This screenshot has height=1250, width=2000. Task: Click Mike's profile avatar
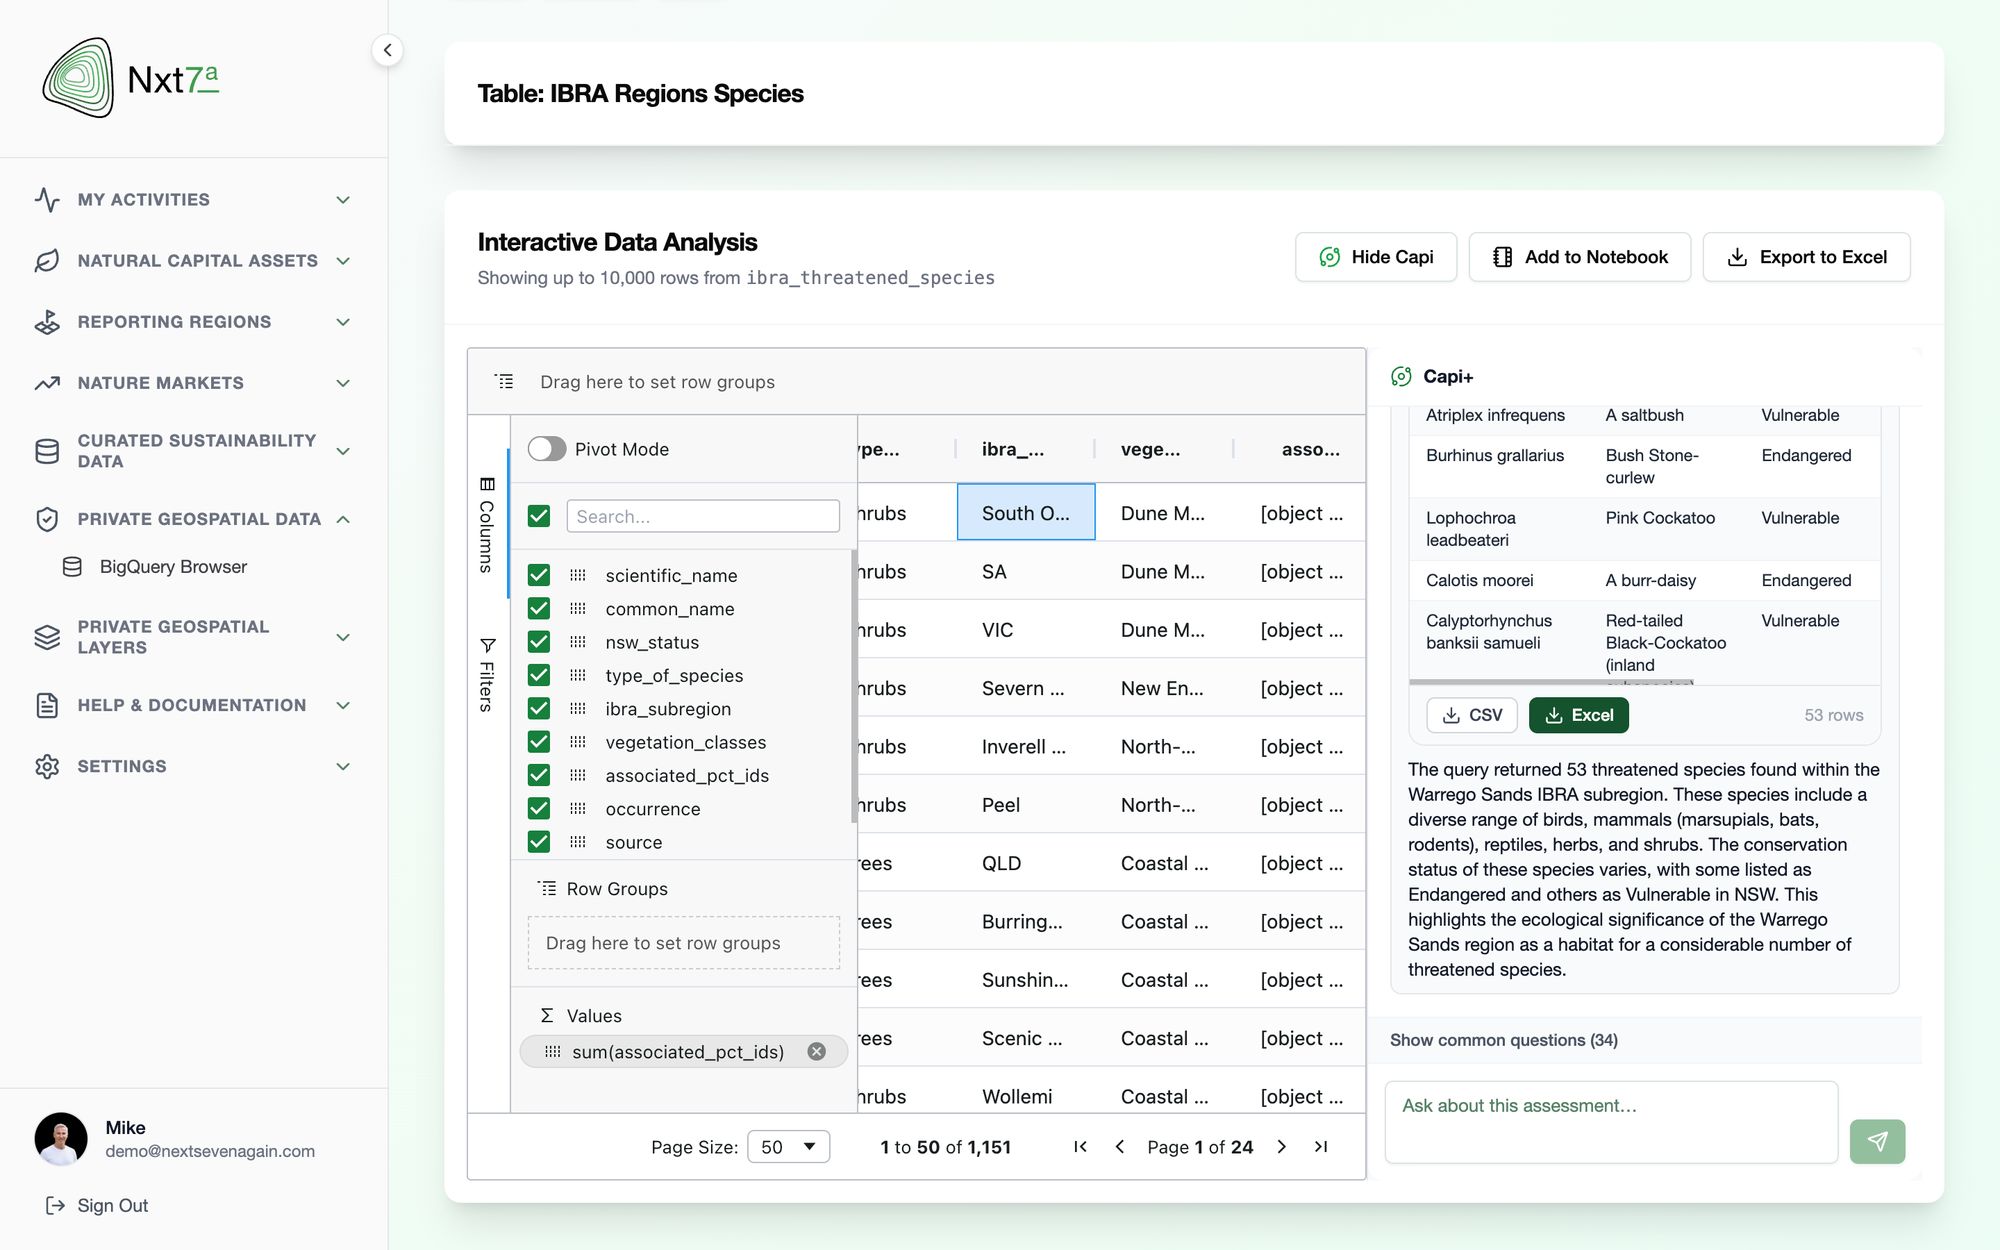pos(61,1139)
